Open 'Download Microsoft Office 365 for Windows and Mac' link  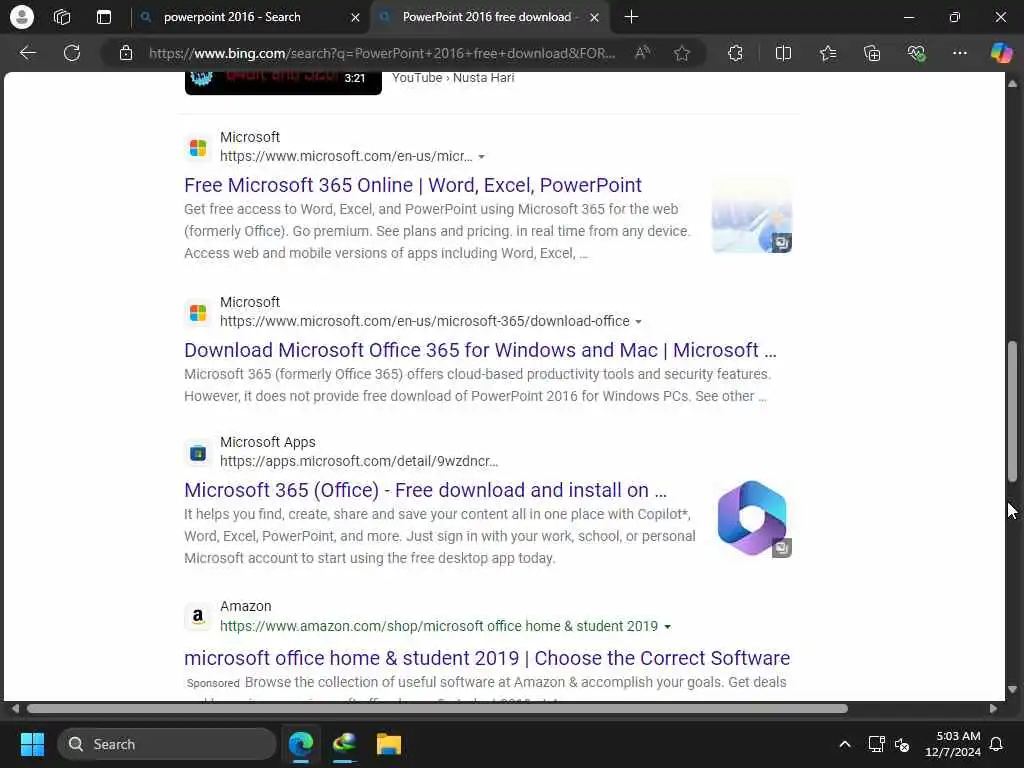[480, 350]
